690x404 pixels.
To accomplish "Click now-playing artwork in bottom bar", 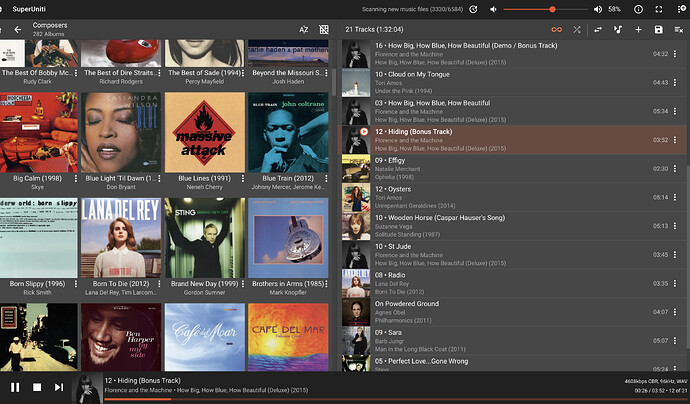I will (x=89, y=388).
